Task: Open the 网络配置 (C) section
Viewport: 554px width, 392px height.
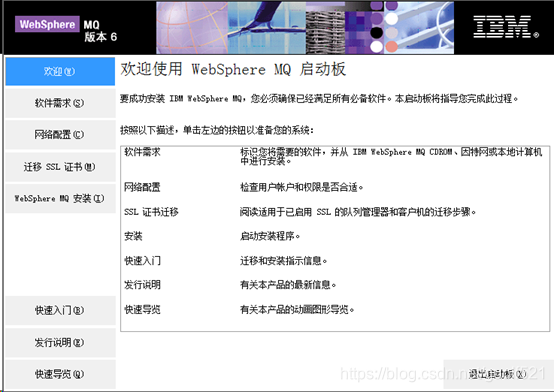Action: (60, 135)
